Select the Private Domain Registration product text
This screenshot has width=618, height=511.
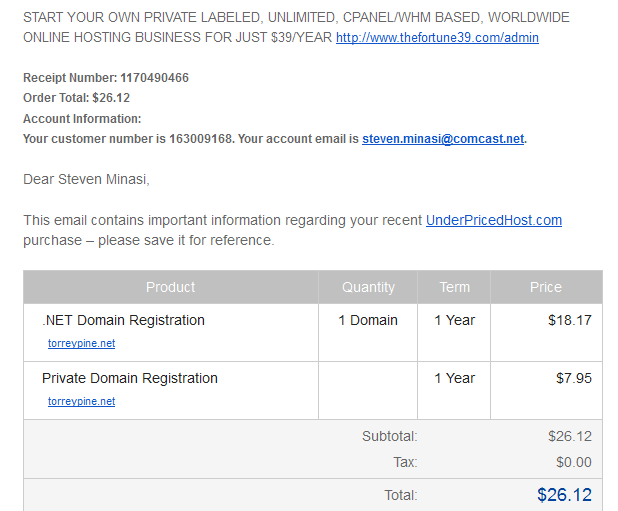click(x=130, y=378)
